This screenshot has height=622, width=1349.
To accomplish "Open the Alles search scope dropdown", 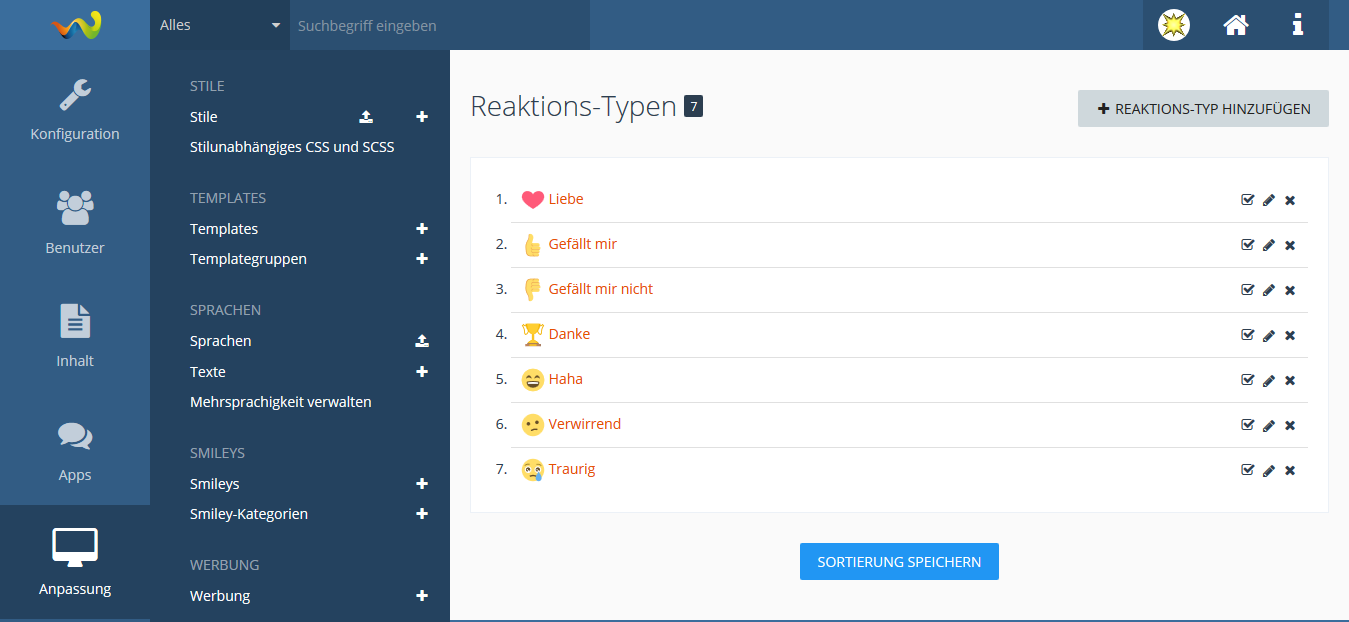I will pyautogui.click(x=220, y=25).
